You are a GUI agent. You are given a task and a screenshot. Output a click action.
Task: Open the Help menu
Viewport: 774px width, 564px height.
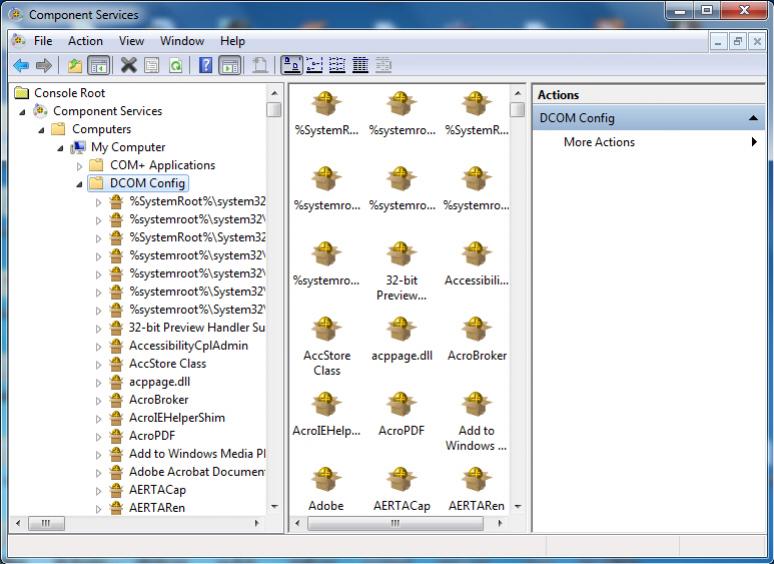click(x=232, y=41)
